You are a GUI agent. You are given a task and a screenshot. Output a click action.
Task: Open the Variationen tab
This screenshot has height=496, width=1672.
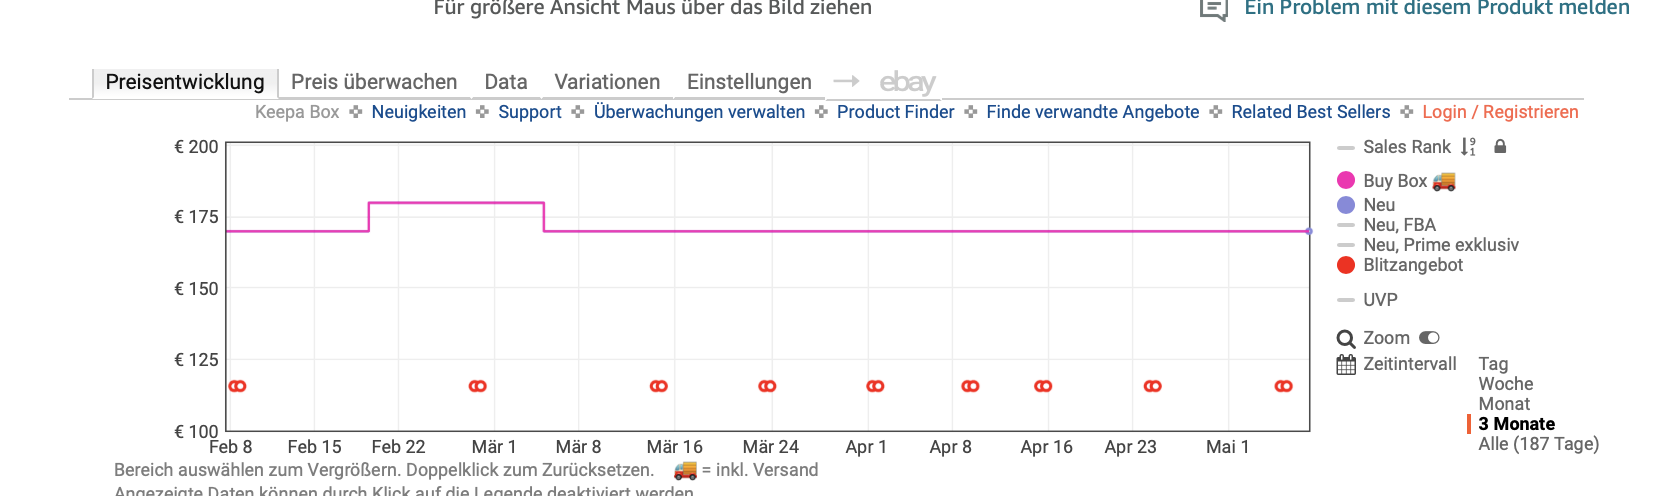pos(607,82)
